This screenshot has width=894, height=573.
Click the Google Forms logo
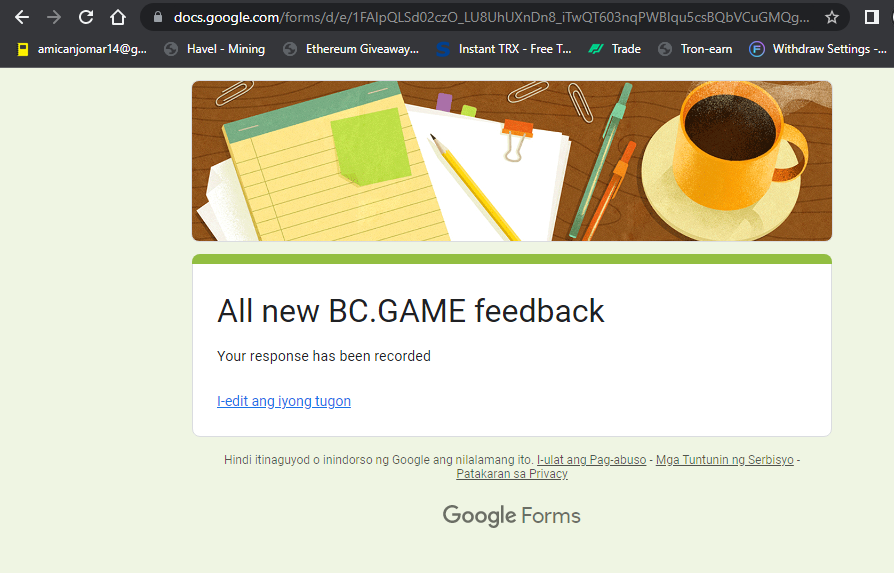(511, 516)
